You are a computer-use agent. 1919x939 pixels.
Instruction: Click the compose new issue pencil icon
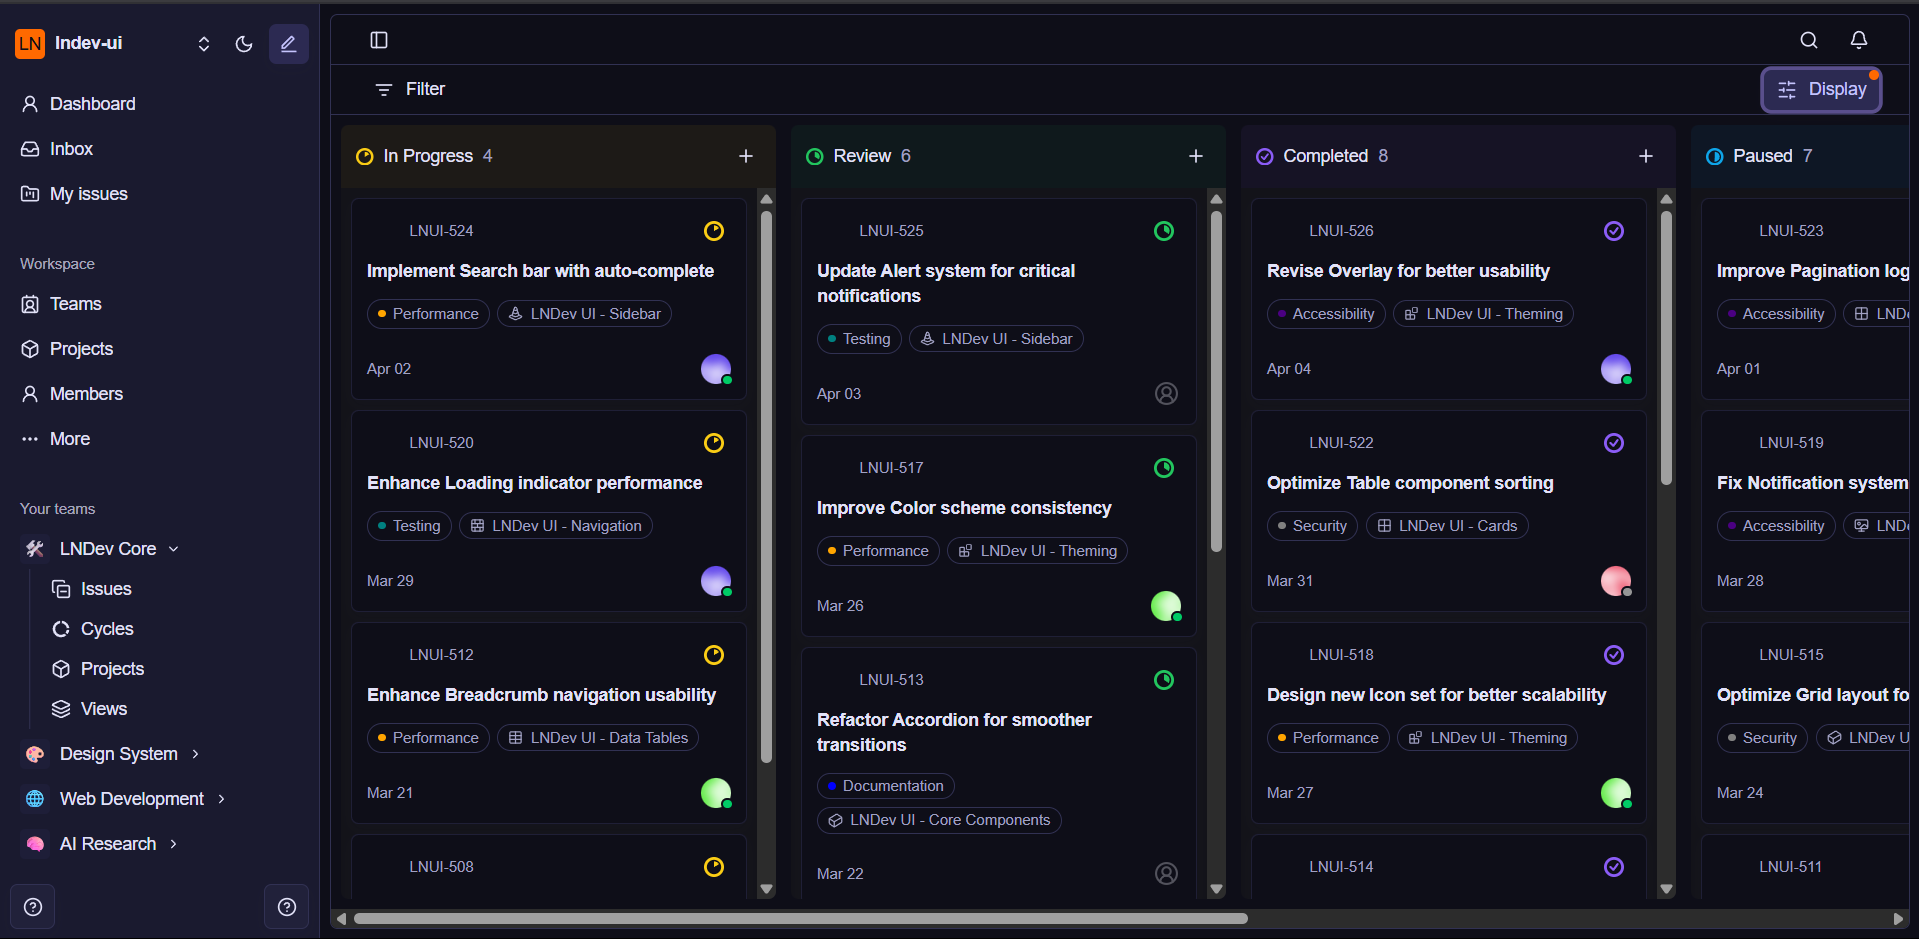click(288, 44)
